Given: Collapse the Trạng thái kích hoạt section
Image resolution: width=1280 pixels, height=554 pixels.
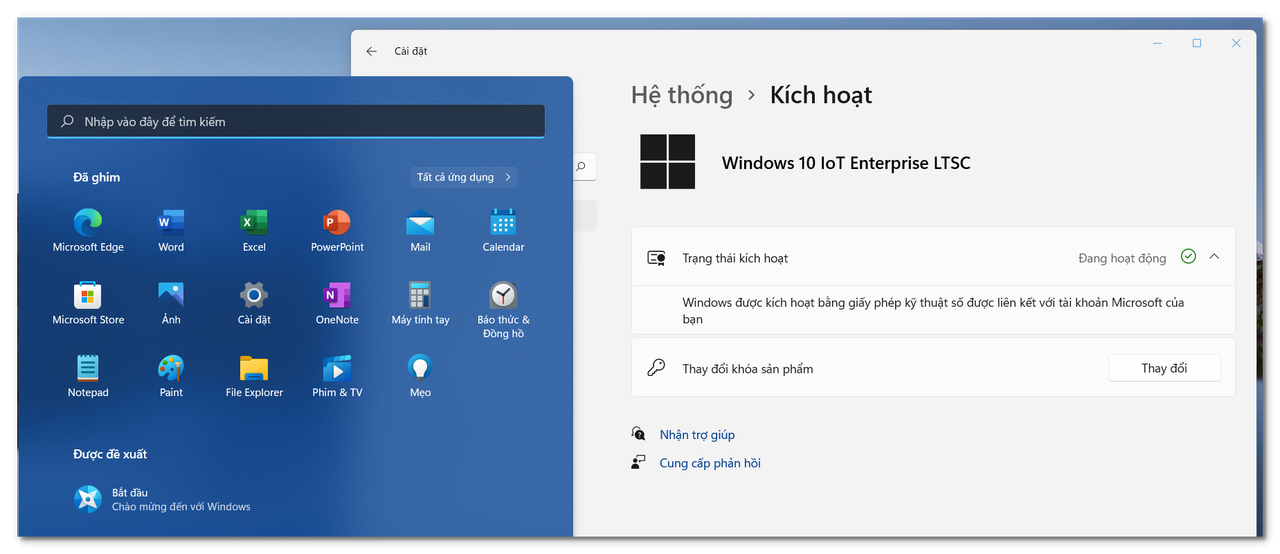Looking at the screenshot, I should click(x=1214, y=256).
